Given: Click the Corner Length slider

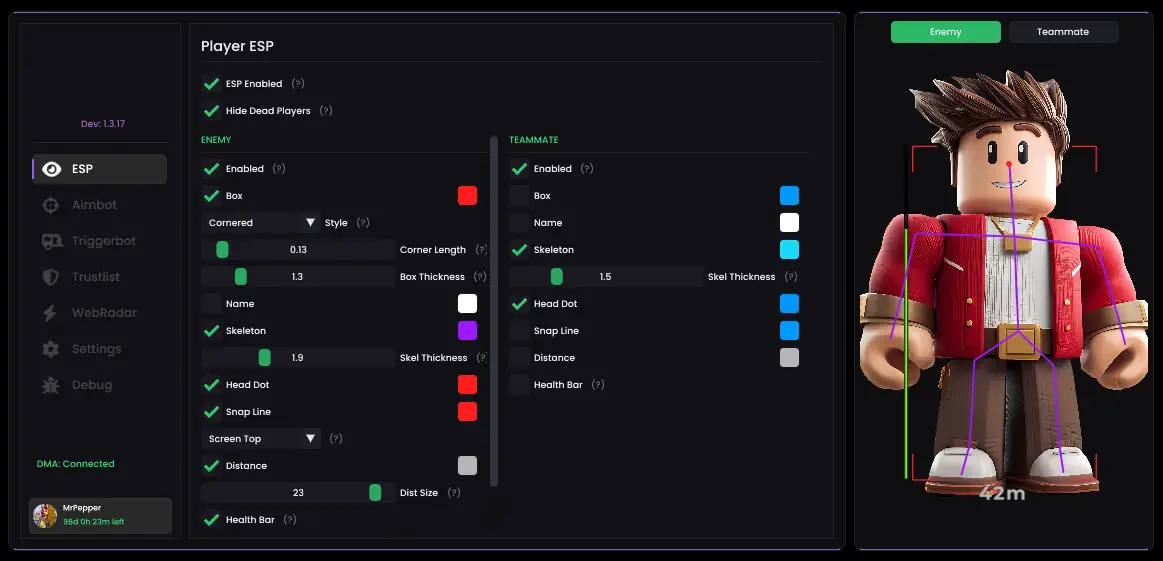Looking at the screenshot, I should tap(298, 250).
